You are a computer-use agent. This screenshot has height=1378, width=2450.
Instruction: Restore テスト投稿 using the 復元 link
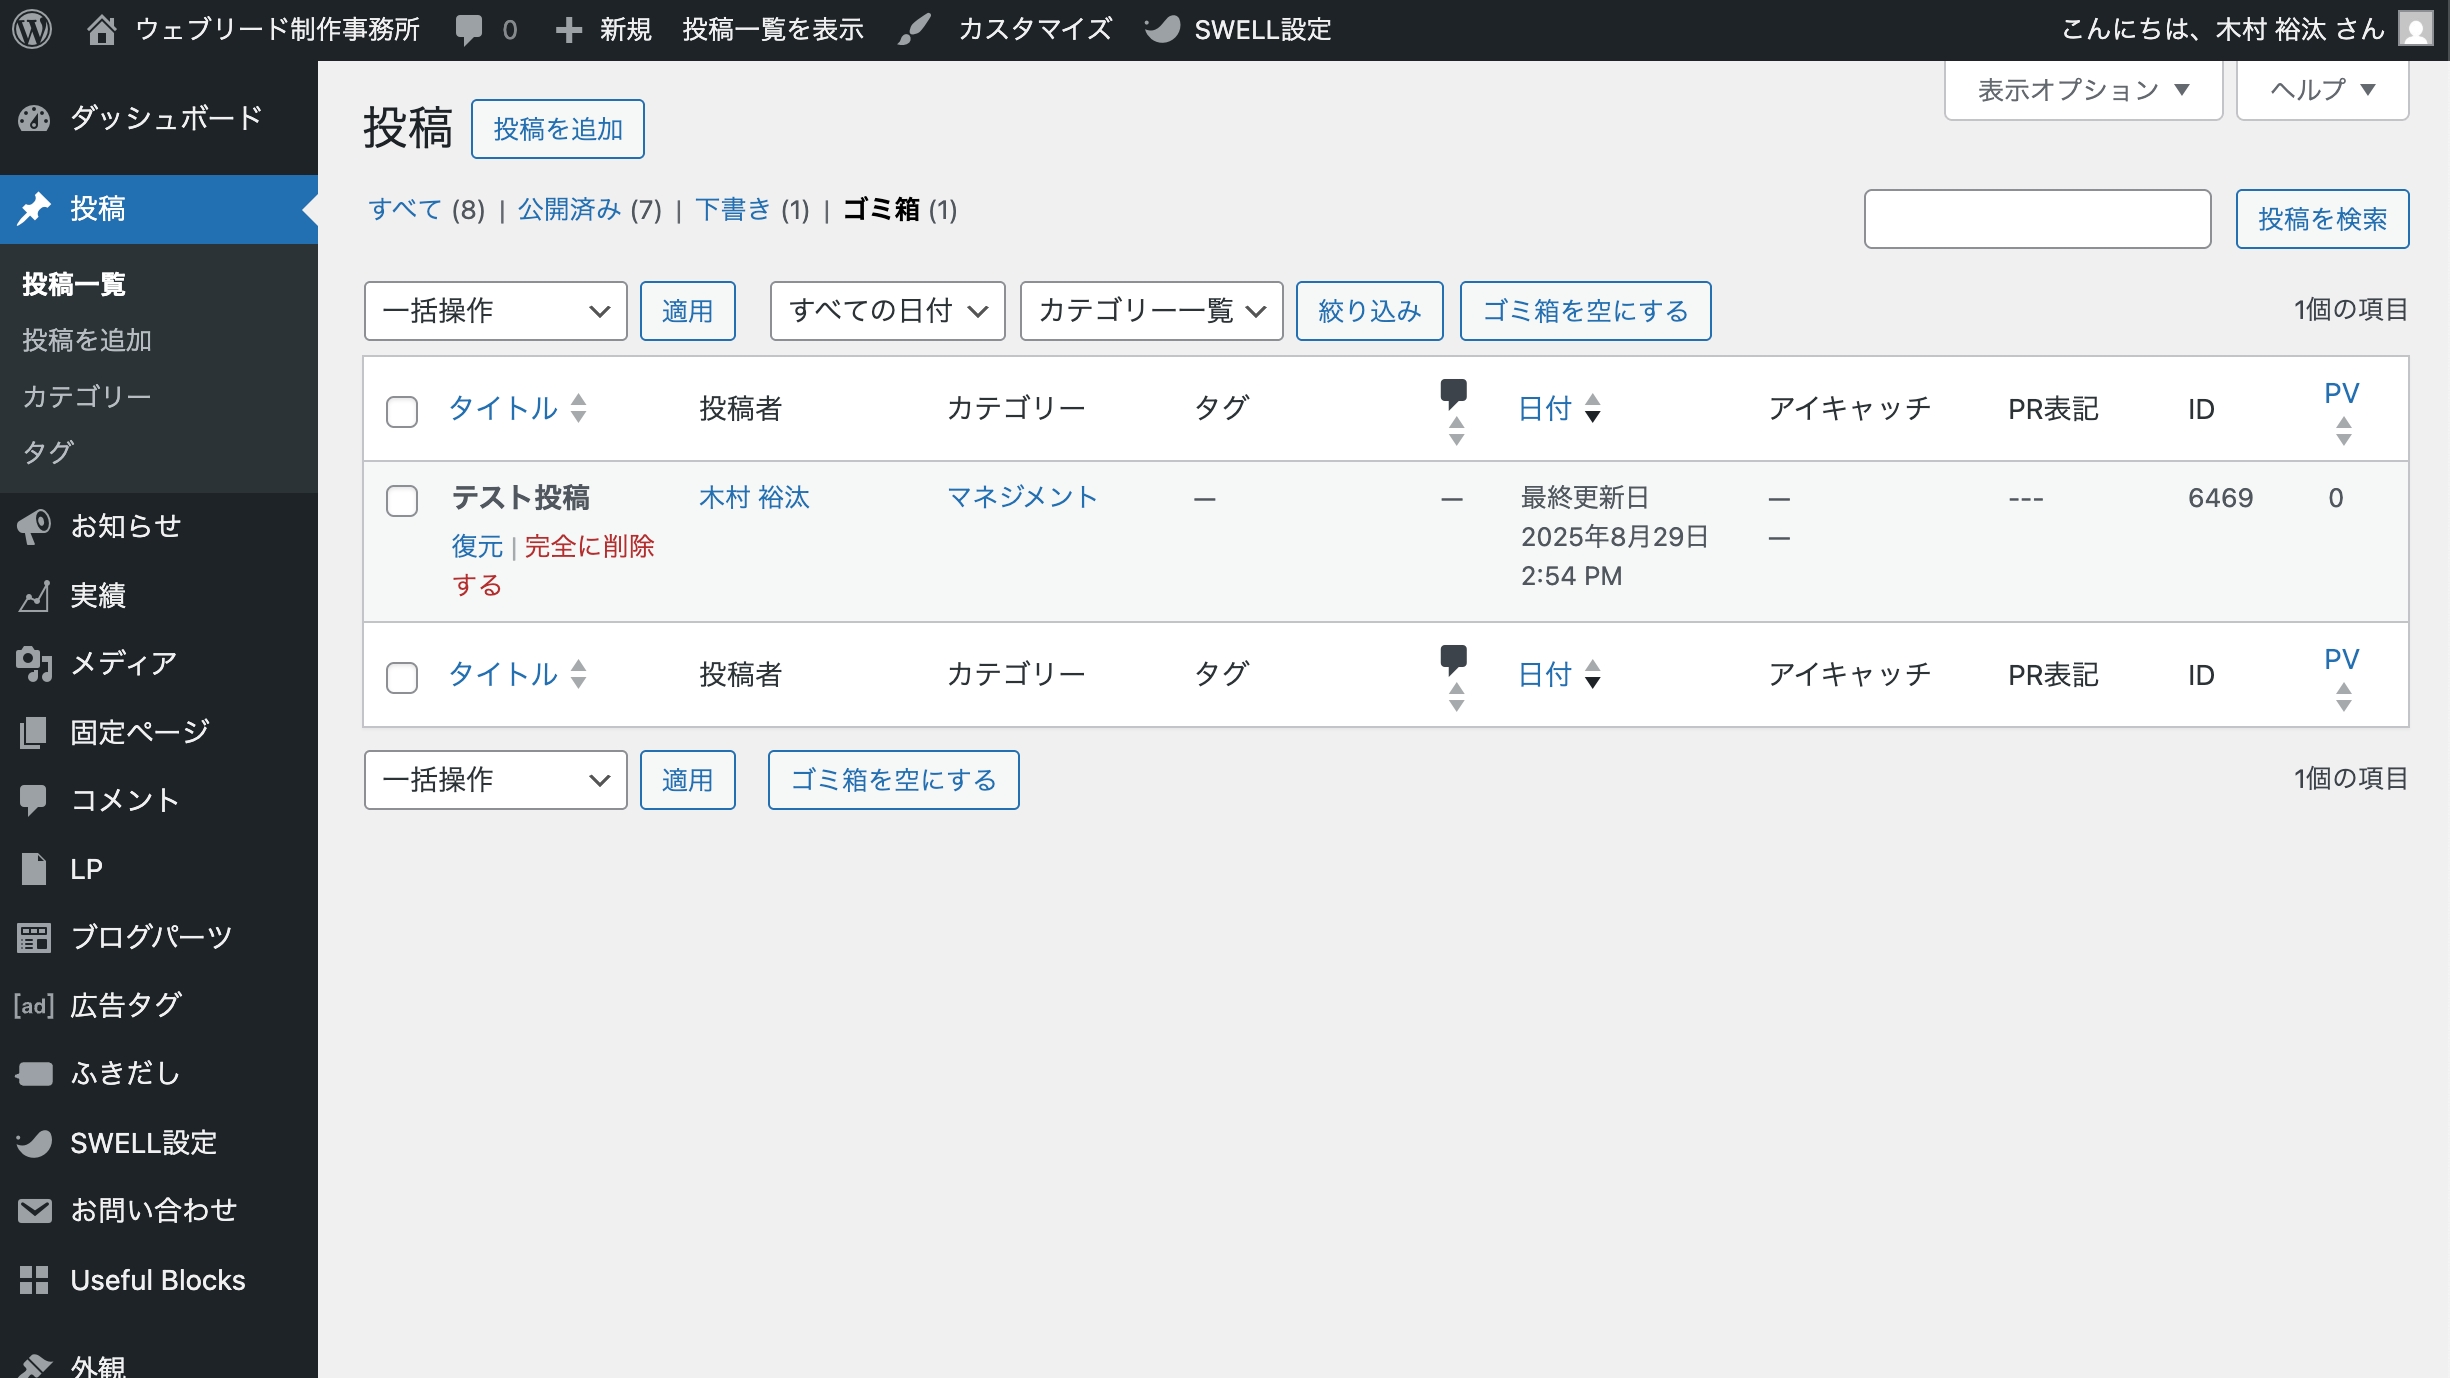(x=476, y=546)
